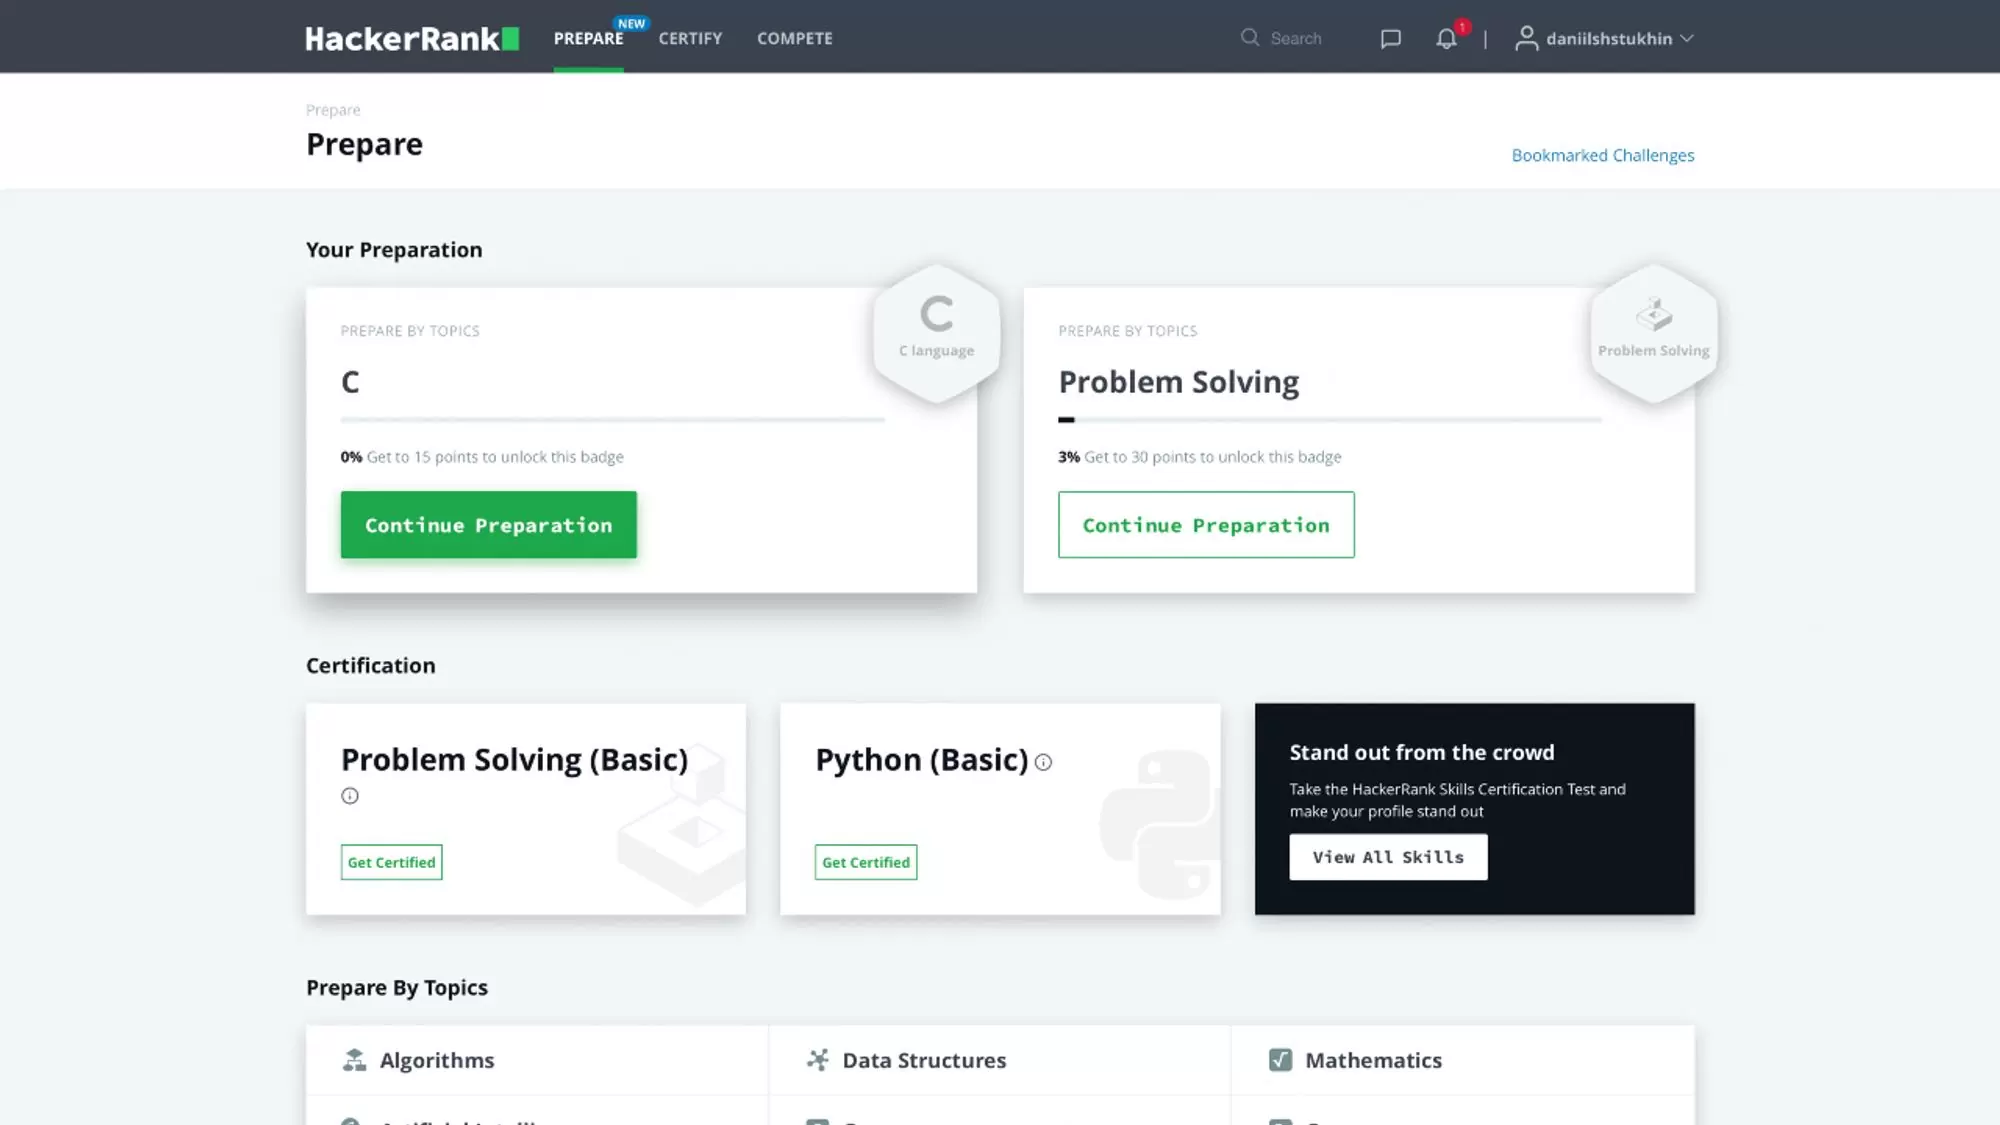Screen dimensions: 2000x1125
Task: Expand the daniilshstukhin account dropdown arrow
Action: tap(1687, 38)
